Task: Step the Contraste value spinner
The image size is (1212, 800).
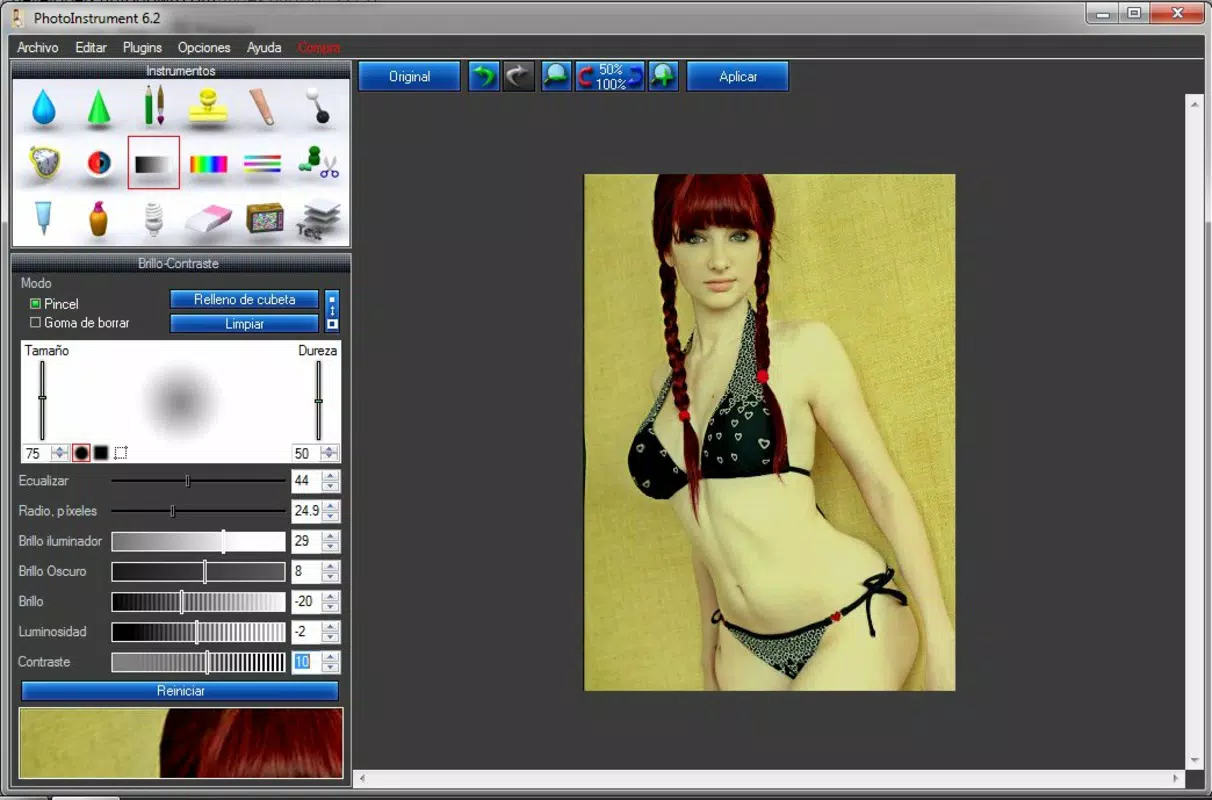Action: pyautogui.click(x=331, y=662)
